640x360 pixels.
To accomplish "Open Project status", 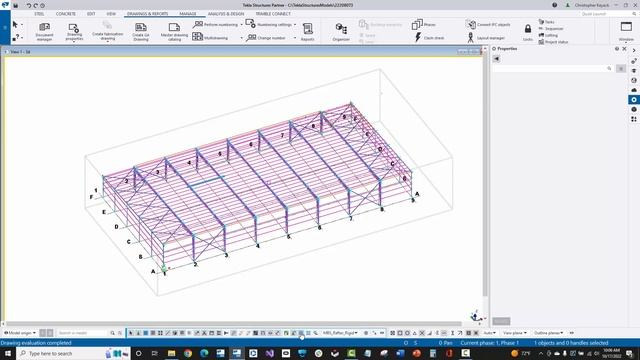I will coord(553,42).
